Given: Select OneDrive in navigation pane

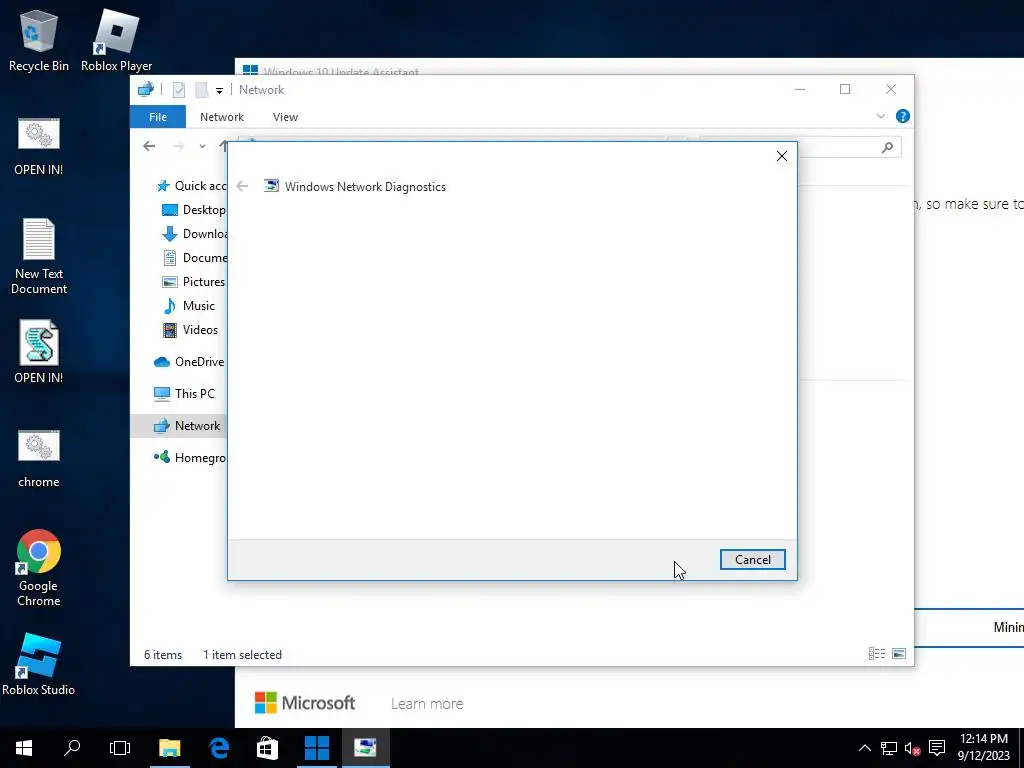Looking at the screenshot, I should pos(189,362).
